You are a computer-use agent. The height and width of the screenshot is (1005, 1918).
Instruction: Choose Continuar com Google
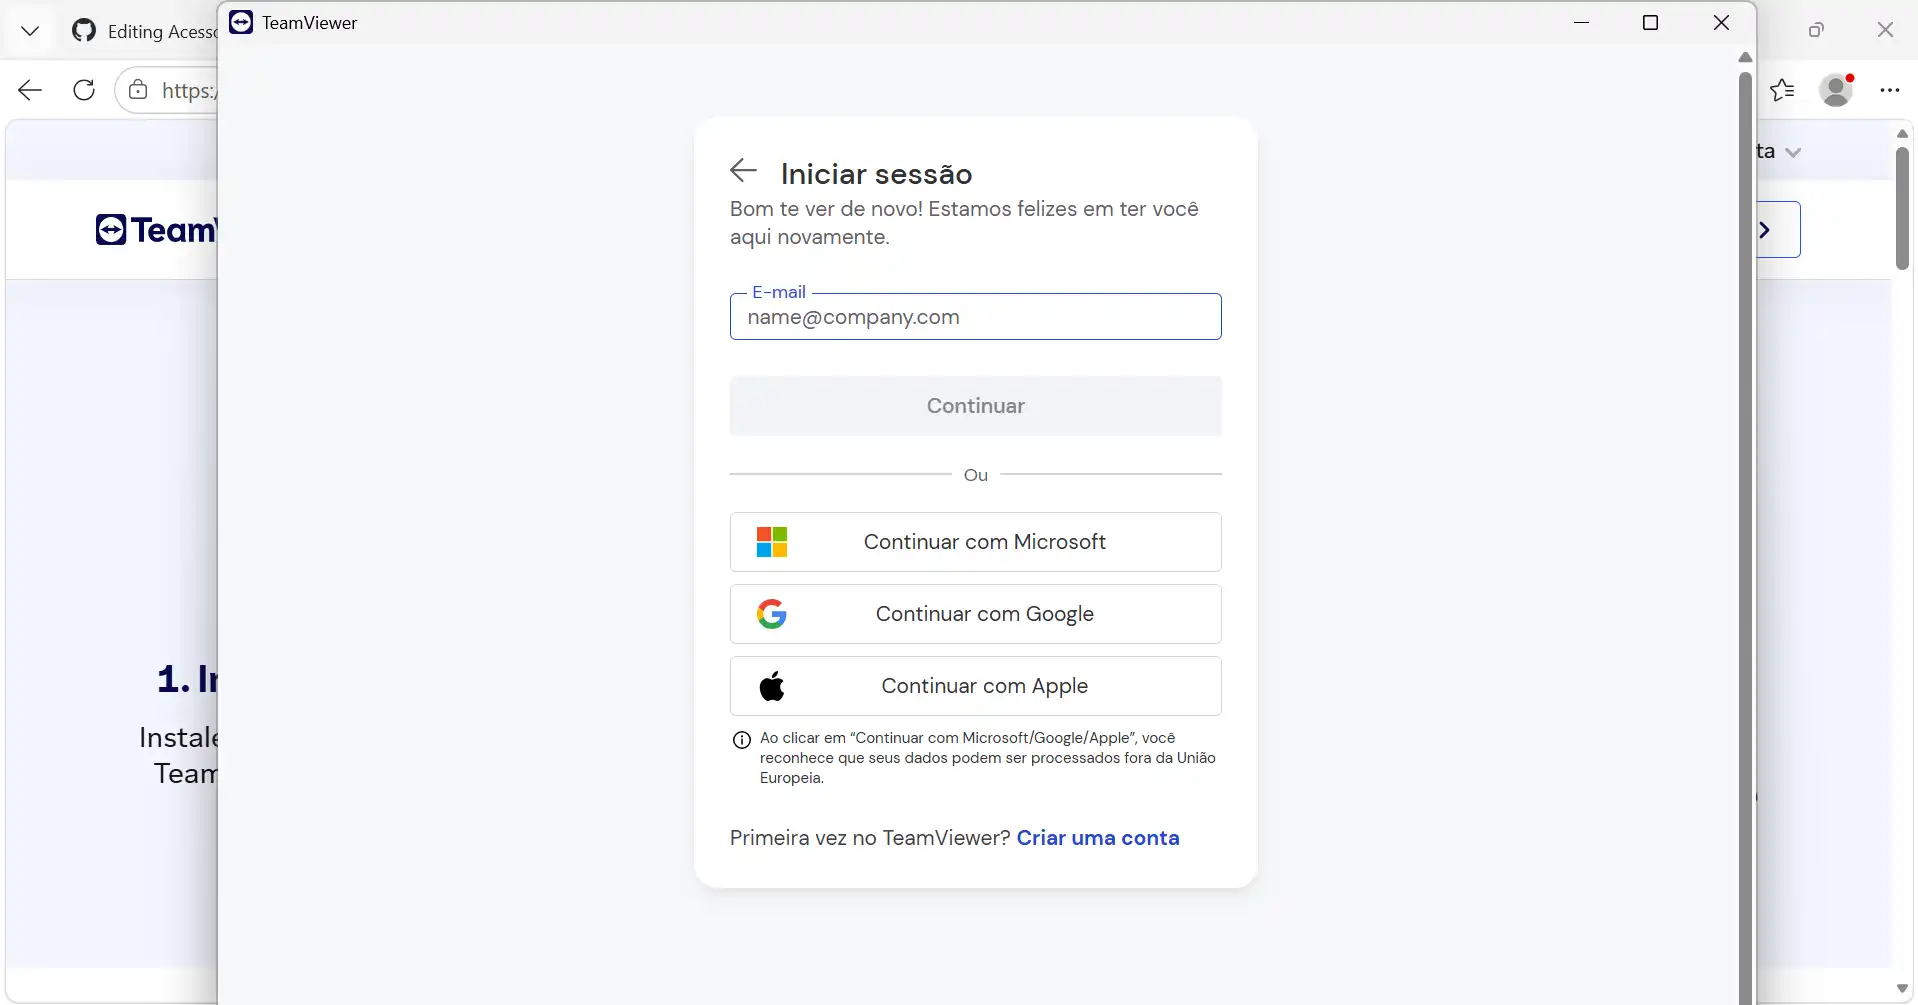[x=976, y=614]
